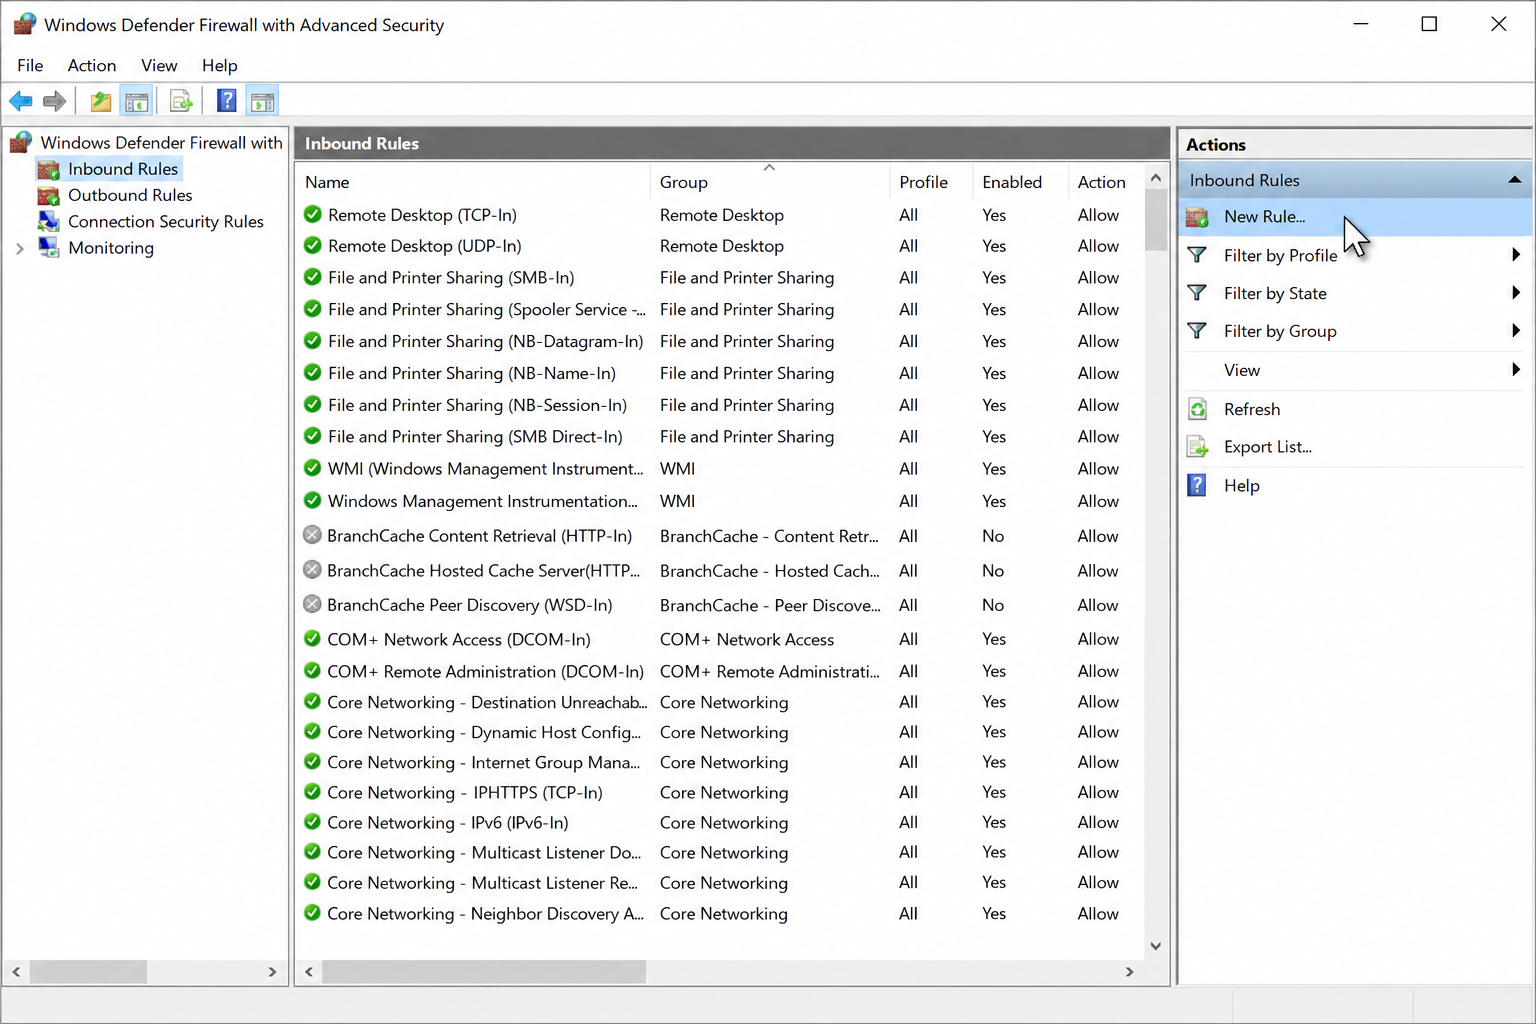This screenshot has height=1024, width=1536.
Task: Click Monitoring tree icon
Action: click(x=48, y=247)
